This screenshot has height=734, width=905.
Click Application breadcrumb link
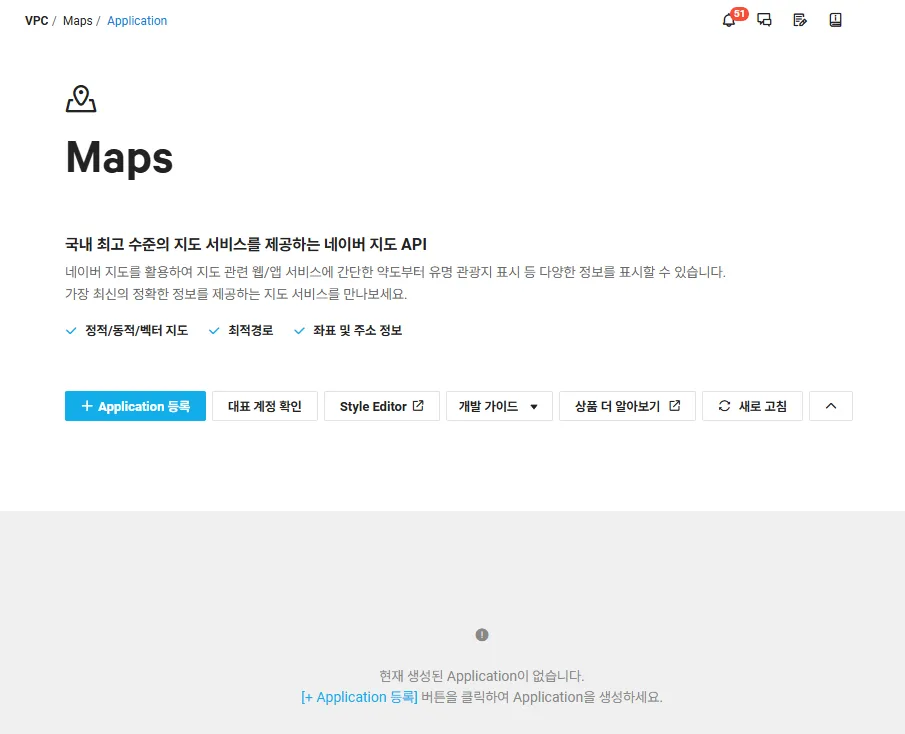point(137,21)
